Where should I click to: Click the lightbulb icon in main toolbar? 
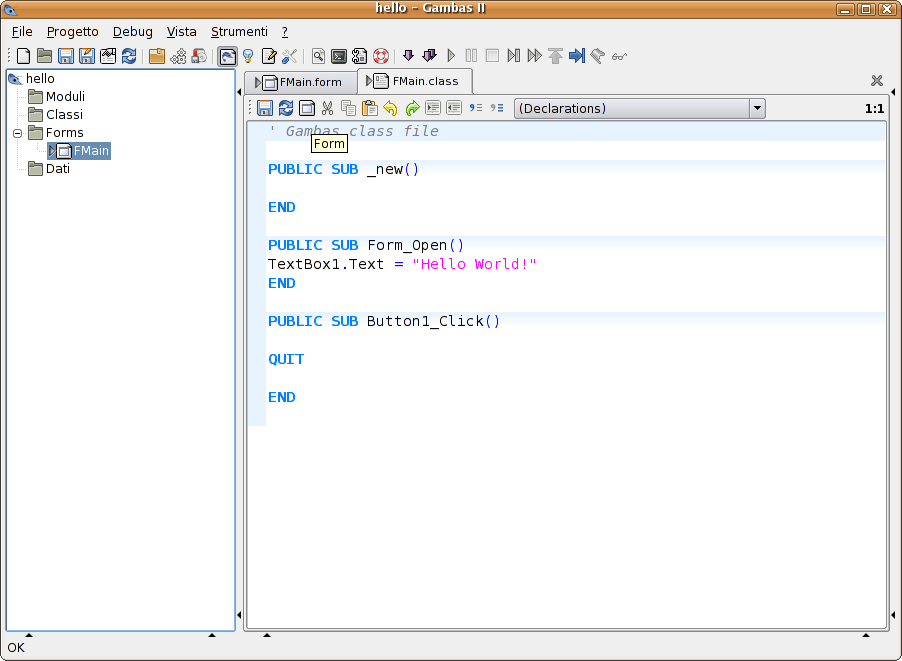pyautogui.click(x=248, y=56)
